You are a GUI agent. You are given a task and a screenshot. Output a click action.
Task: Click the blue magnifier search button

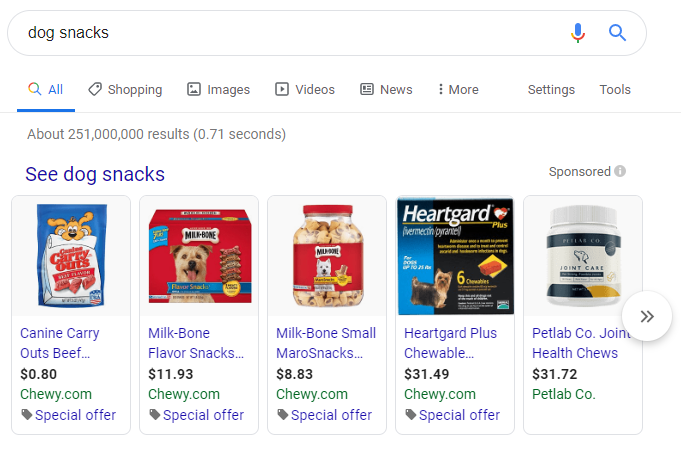click(x=617, y=33)
